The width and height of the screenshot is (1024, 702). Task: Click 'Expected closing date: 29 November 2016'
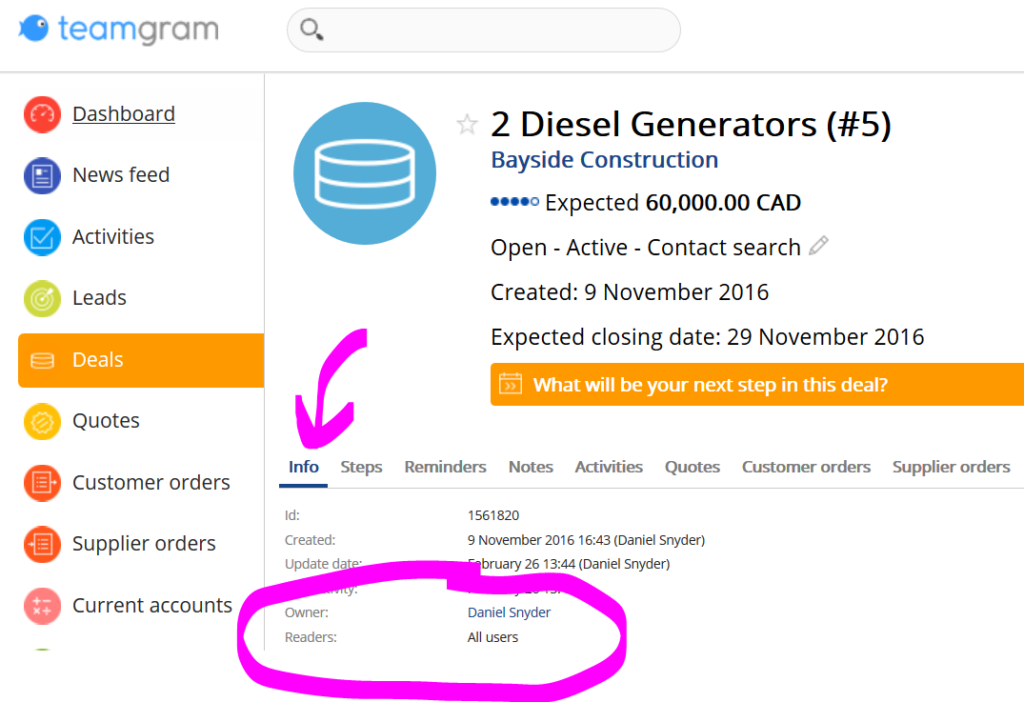707,337
